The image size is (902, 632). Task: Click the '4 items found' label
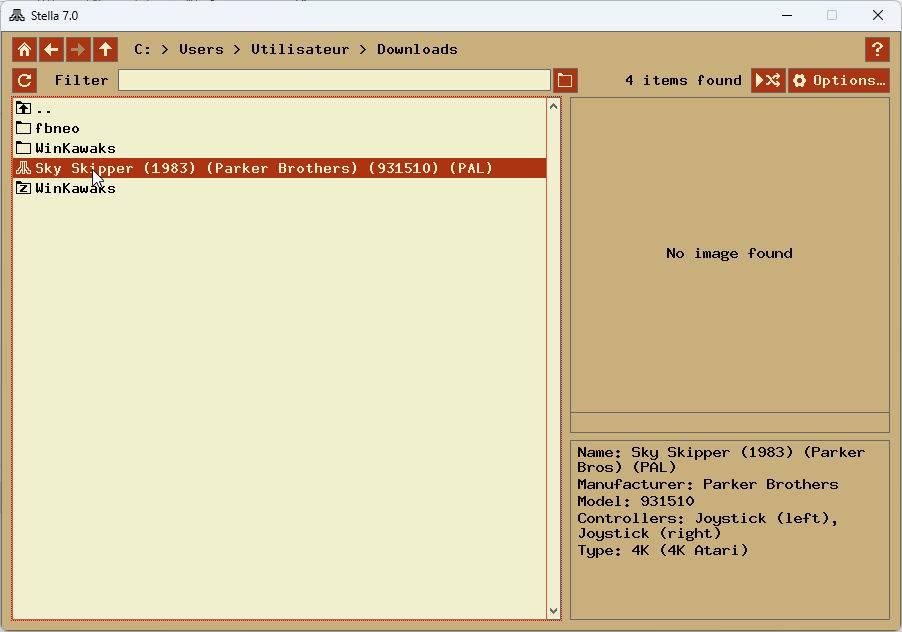(x=683, y=81)
